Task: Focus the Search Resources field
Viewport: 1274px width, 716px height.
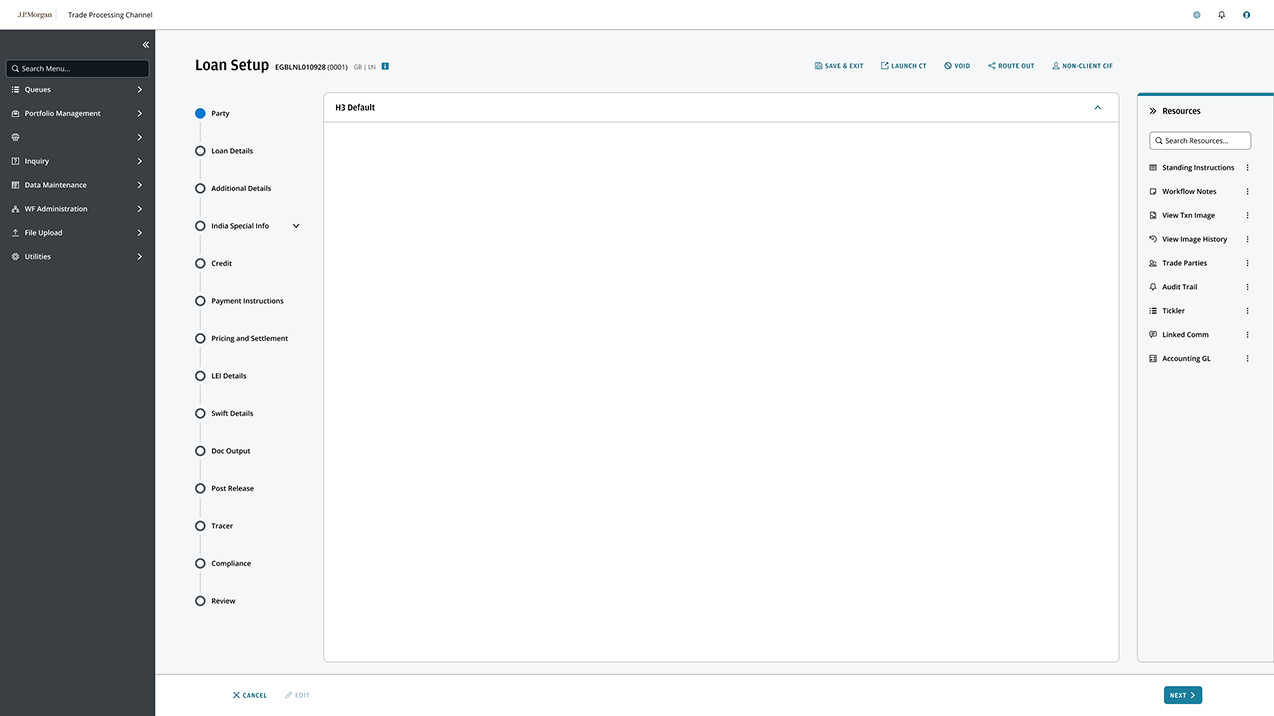Action: pyautogui.click(x=1200, y=141)
